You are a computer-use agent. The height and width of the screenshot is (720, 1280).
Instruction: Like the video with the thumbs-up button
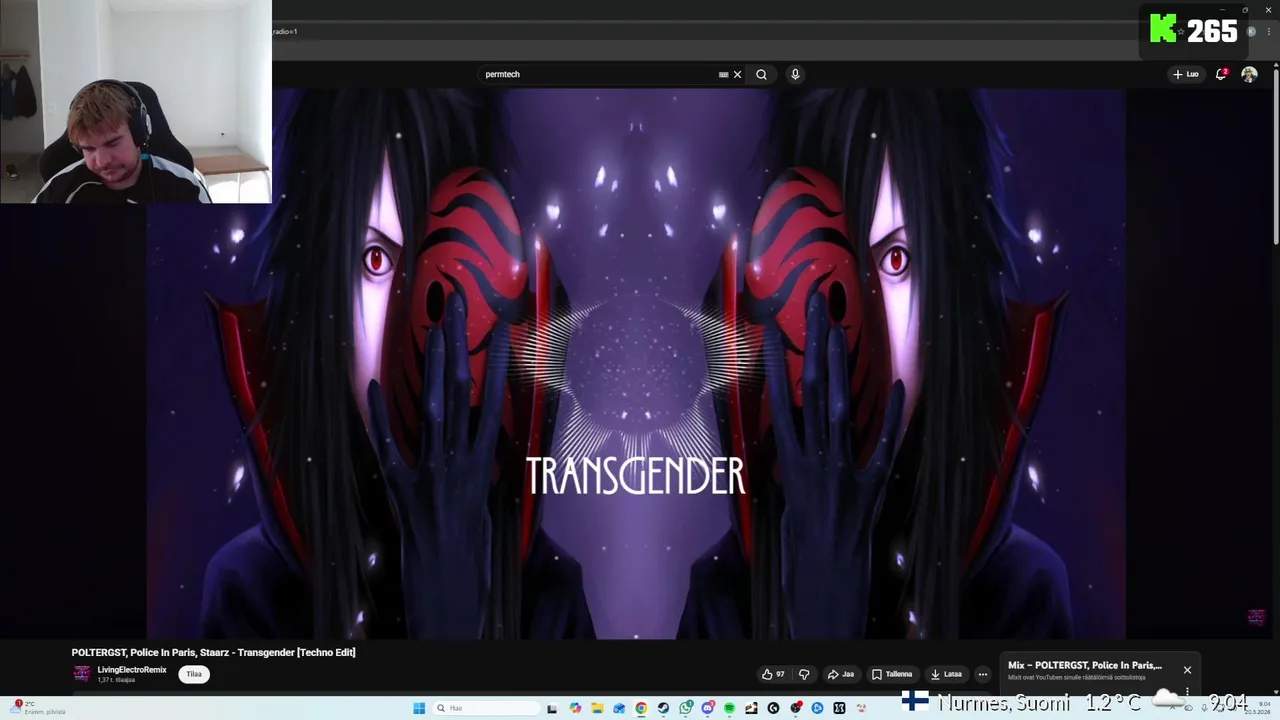pos(773,674)
